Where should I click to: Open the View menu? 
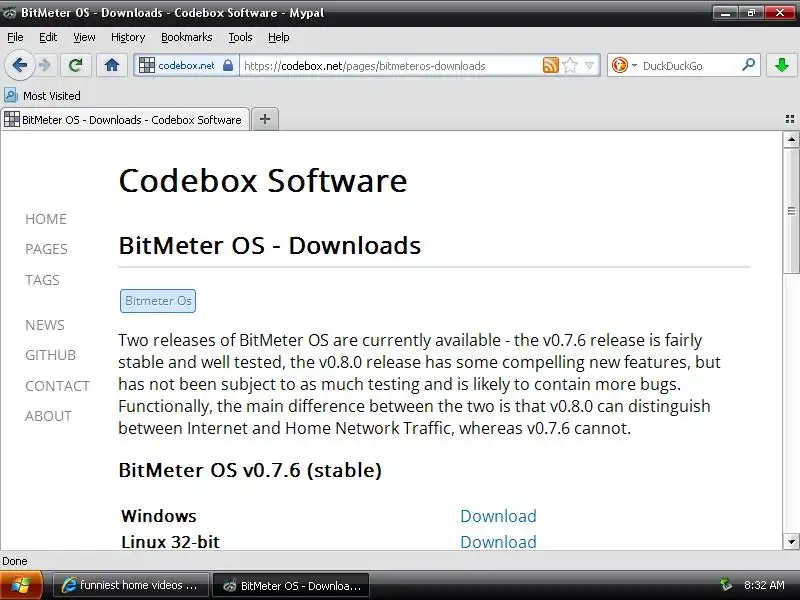tap(84, 37)
